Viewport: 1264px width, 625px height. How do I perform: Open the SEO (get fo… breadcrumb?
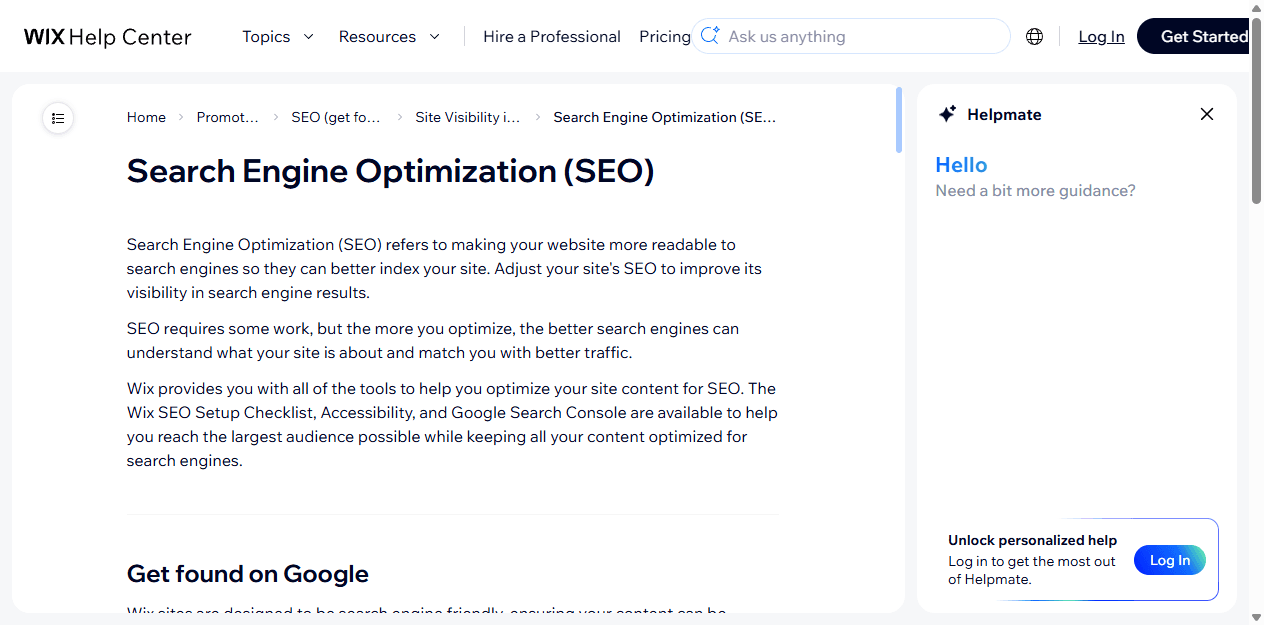(336, 117)
